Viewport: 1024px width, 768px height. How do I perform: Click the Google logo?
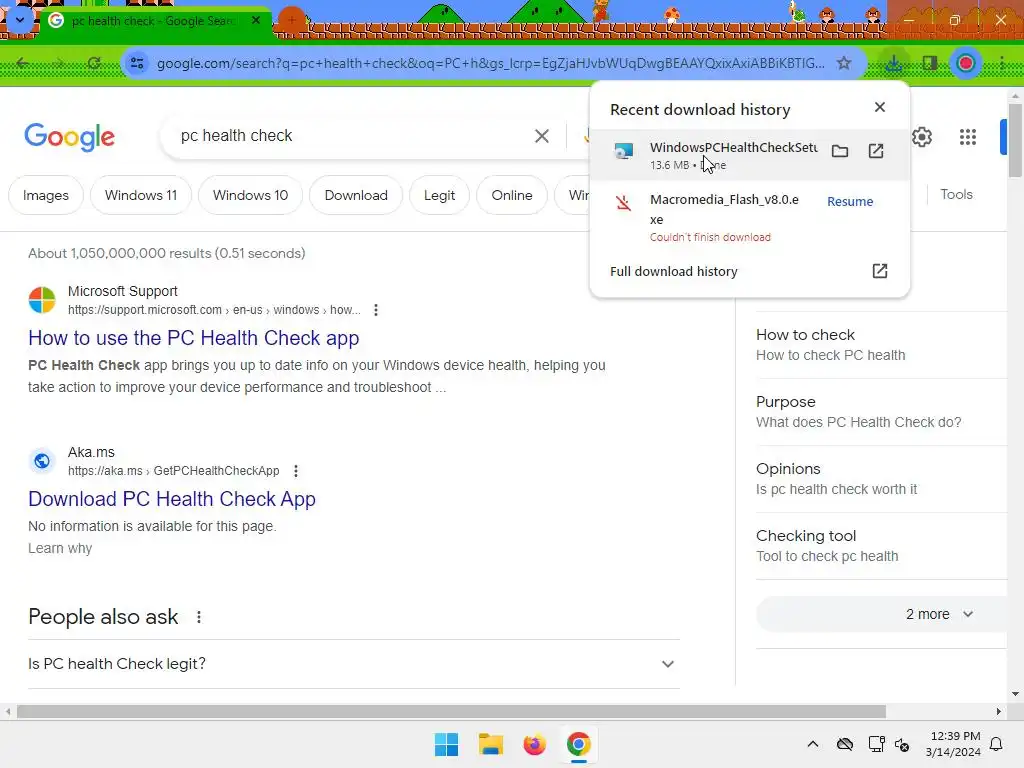click(70, 136)
